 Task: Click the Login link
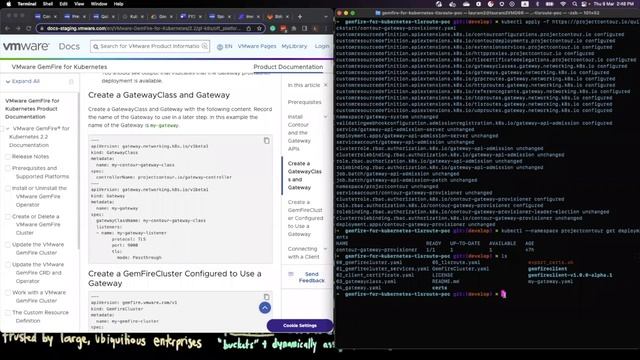pyautogui.click(x=322, y=47)
